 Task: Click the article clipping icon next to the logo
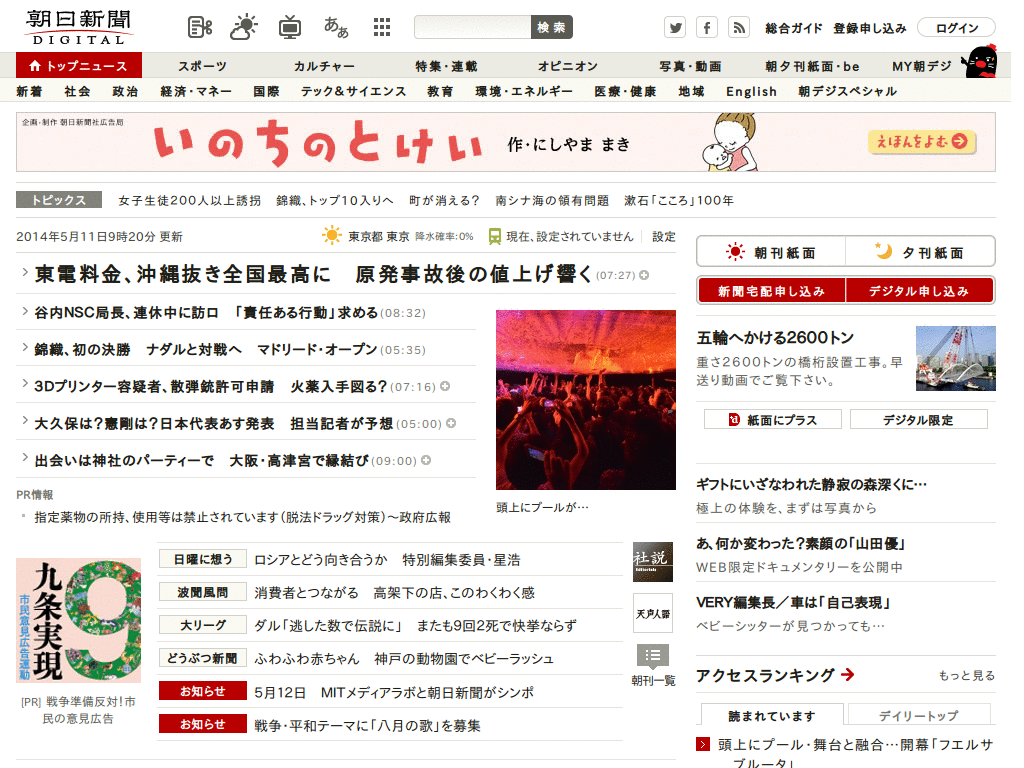[x=199, y=25]
